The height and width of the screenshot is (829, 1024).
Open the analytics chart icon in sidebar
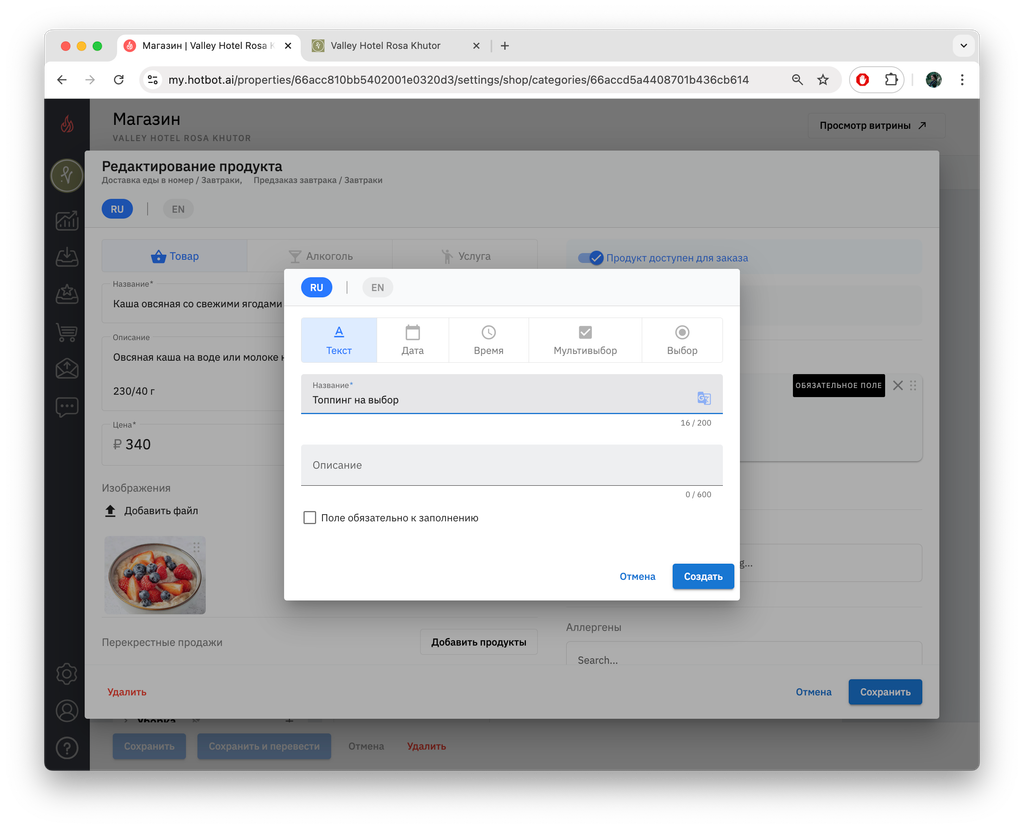(67, 221)
